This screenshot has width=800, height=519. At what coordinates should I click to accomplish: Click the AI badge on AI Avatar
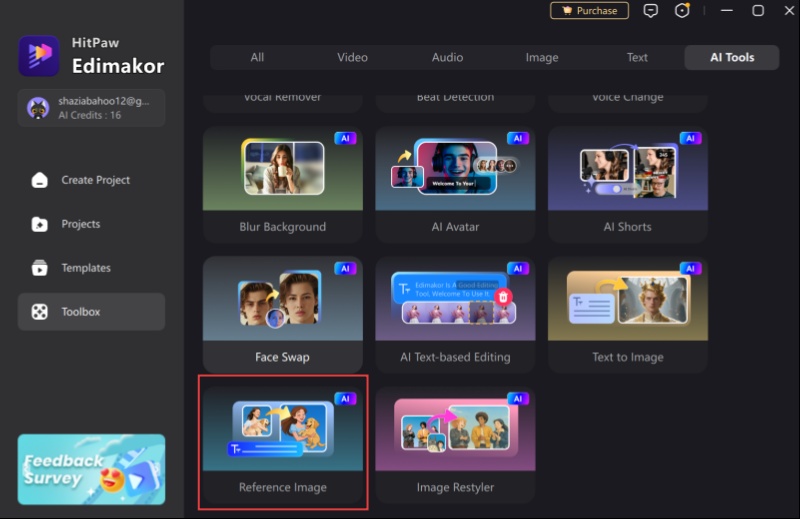518,138
